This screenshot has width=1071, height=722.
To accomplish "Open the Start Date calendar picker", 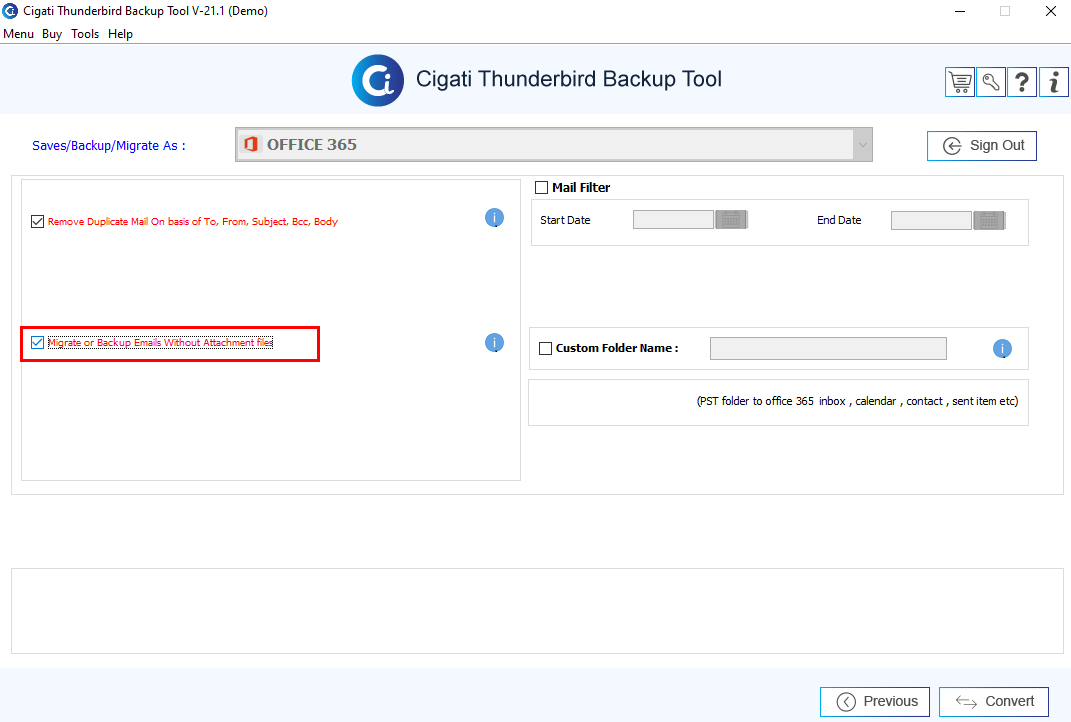I will 732,220.
